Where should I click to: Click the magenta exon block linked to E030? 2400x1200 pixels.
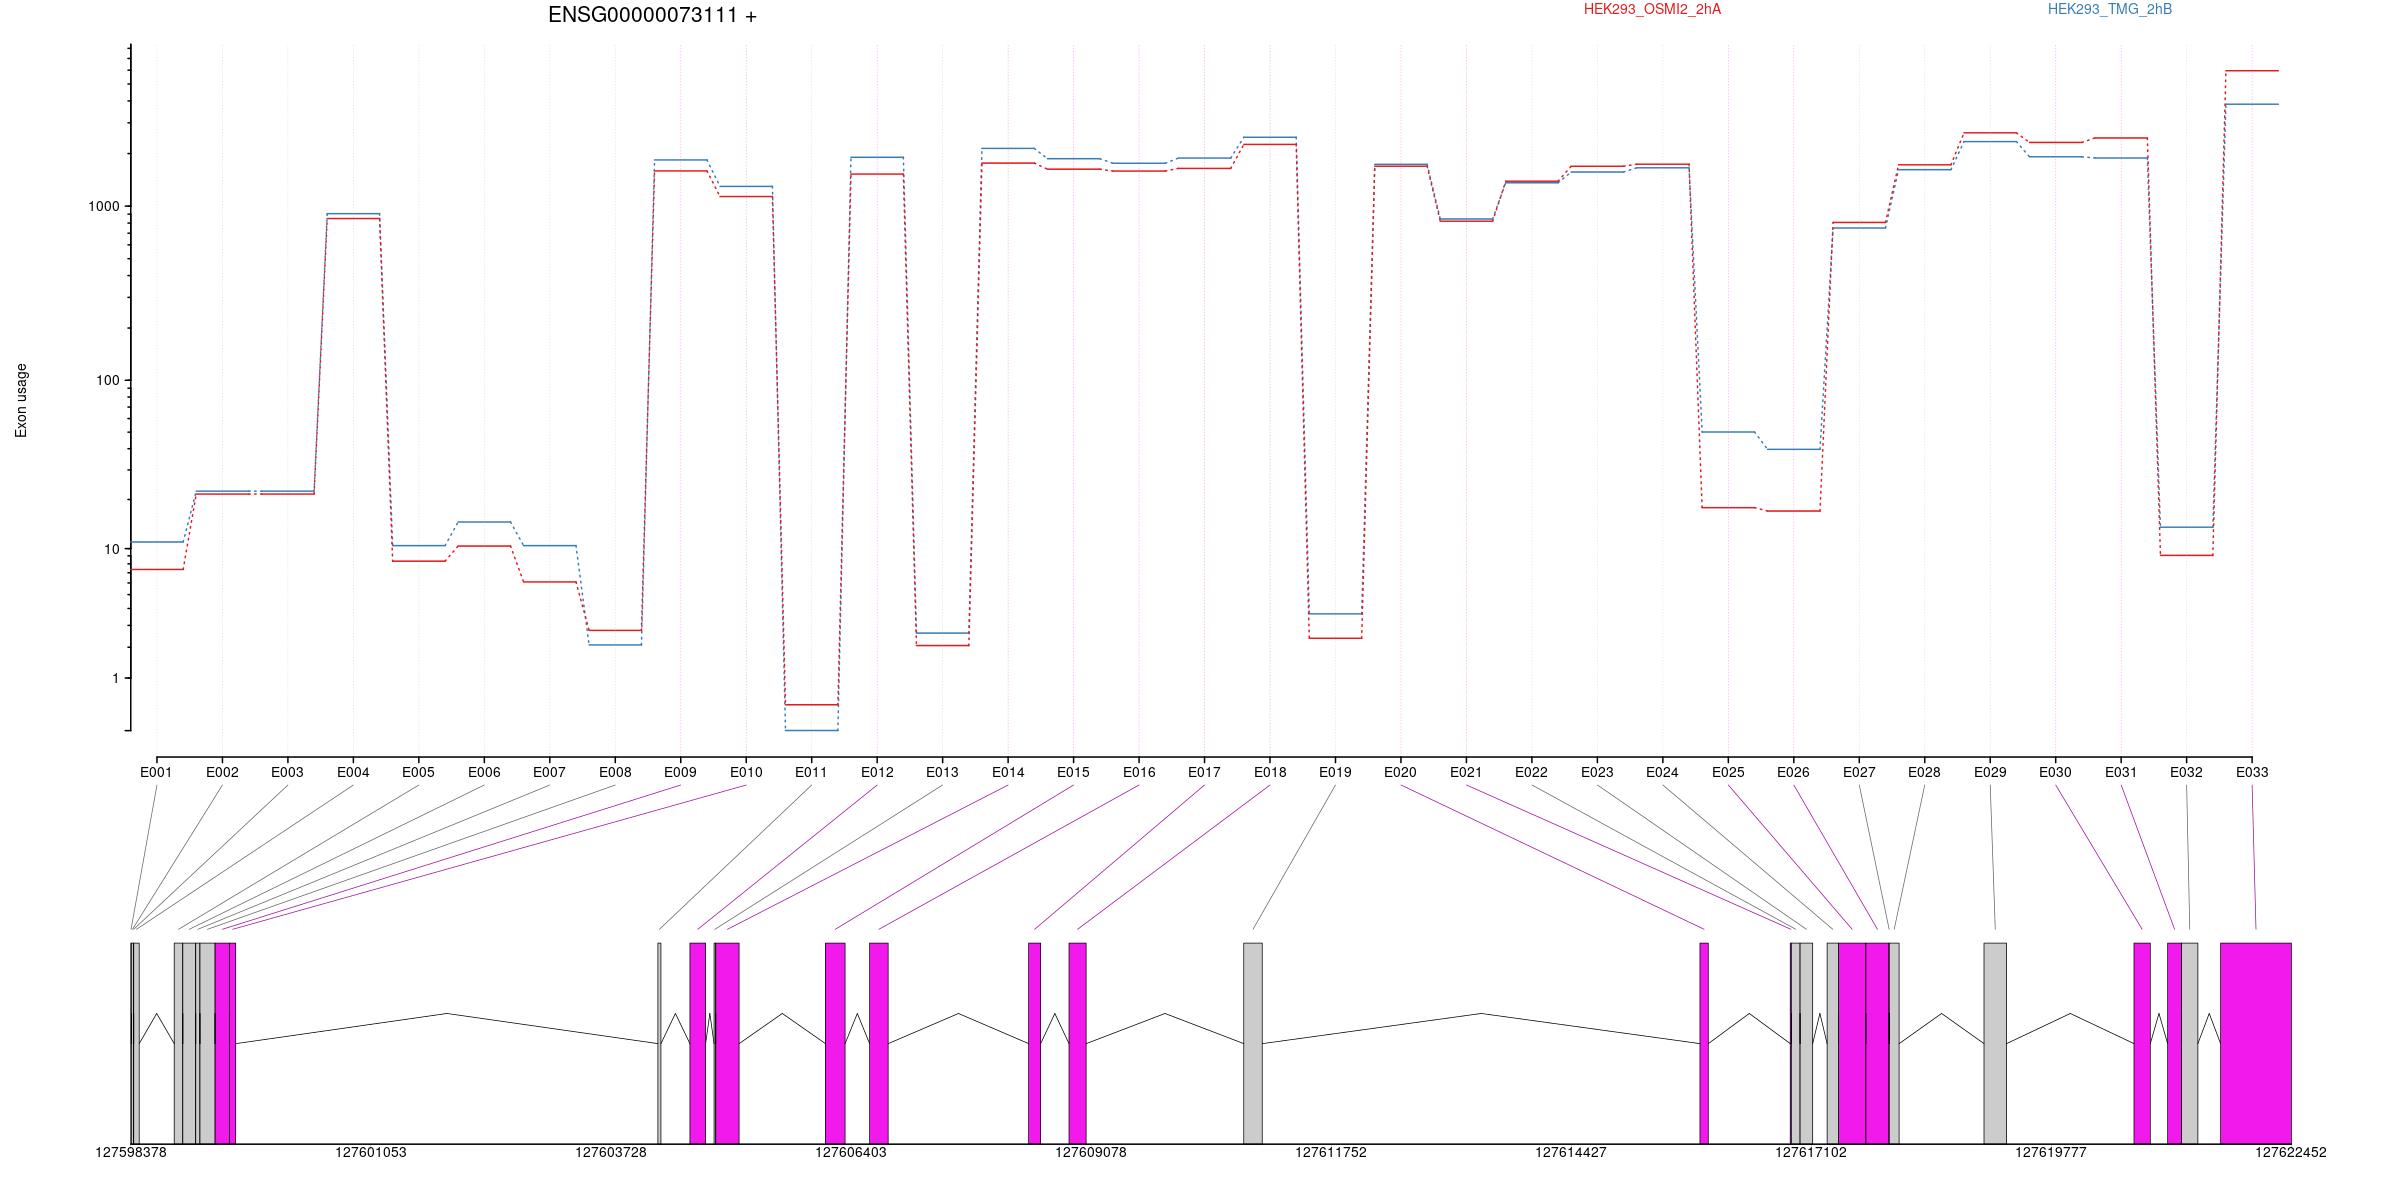[2142, 1043]
